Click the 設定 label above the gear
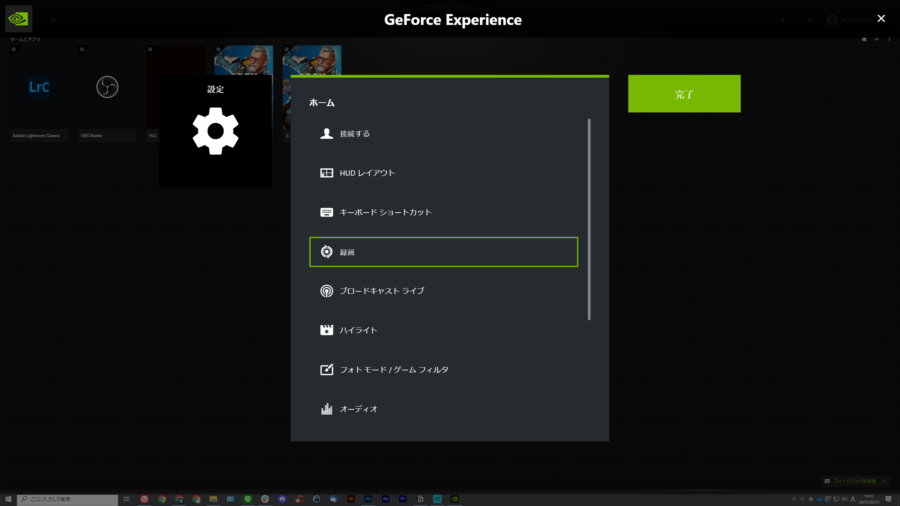The width and height of the screenshot is (900, 506). coord(215,89)
